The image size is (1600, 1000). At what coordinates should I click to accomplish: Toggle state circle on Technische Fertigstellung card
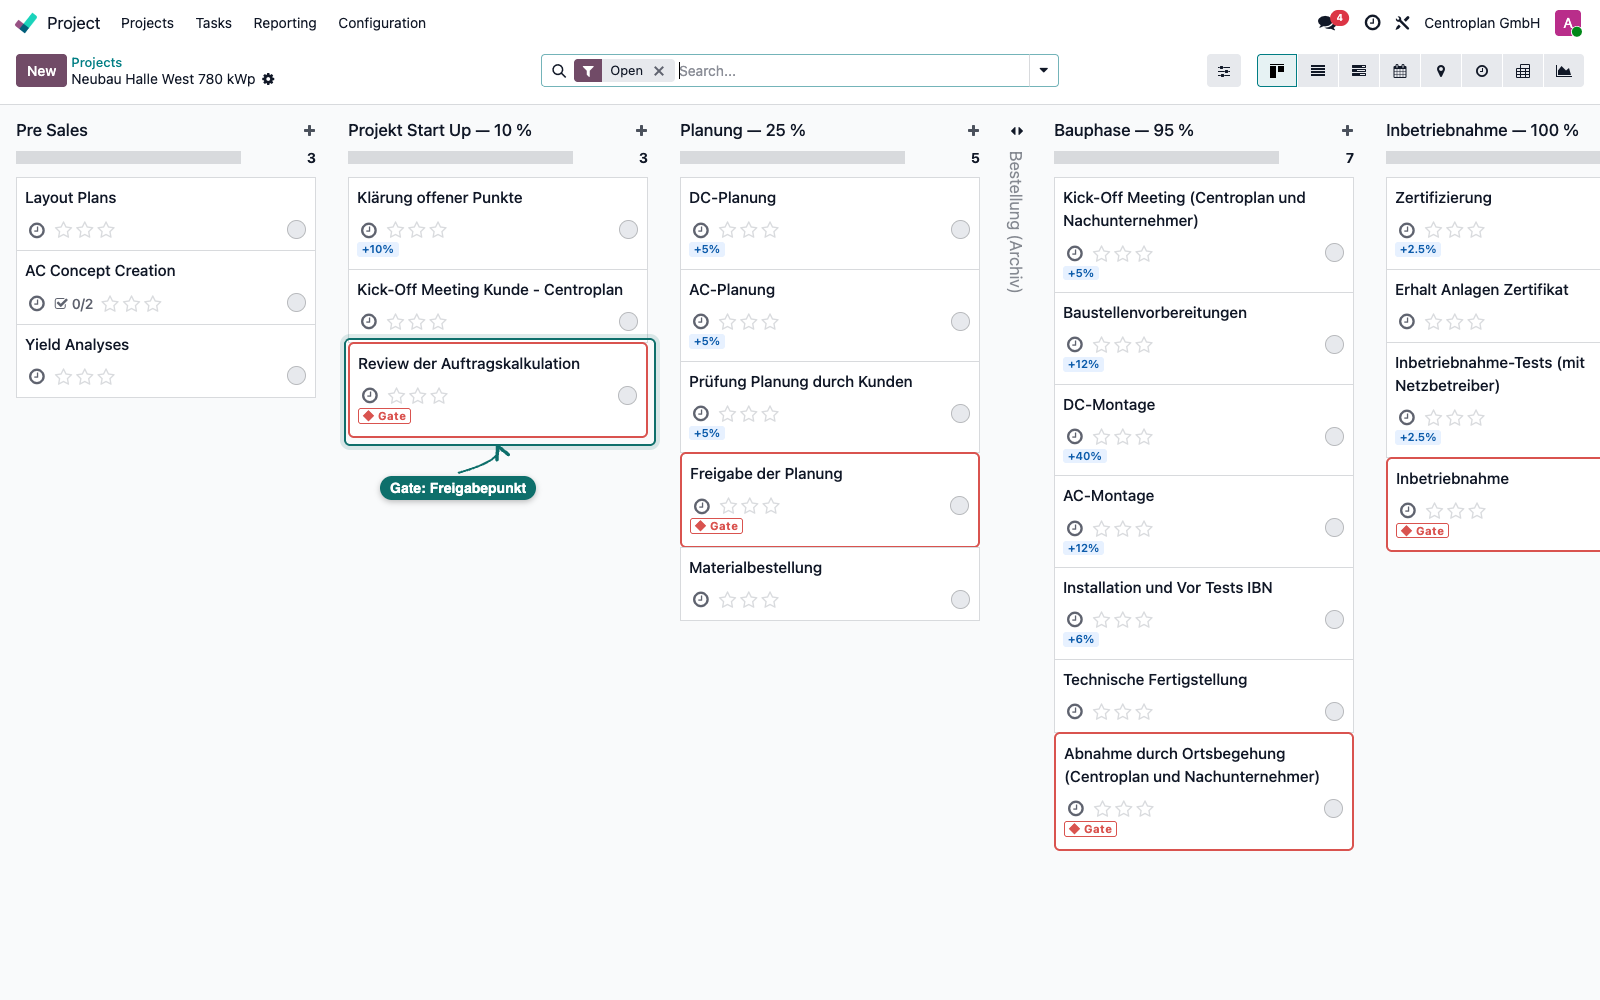click(1335, 712)
